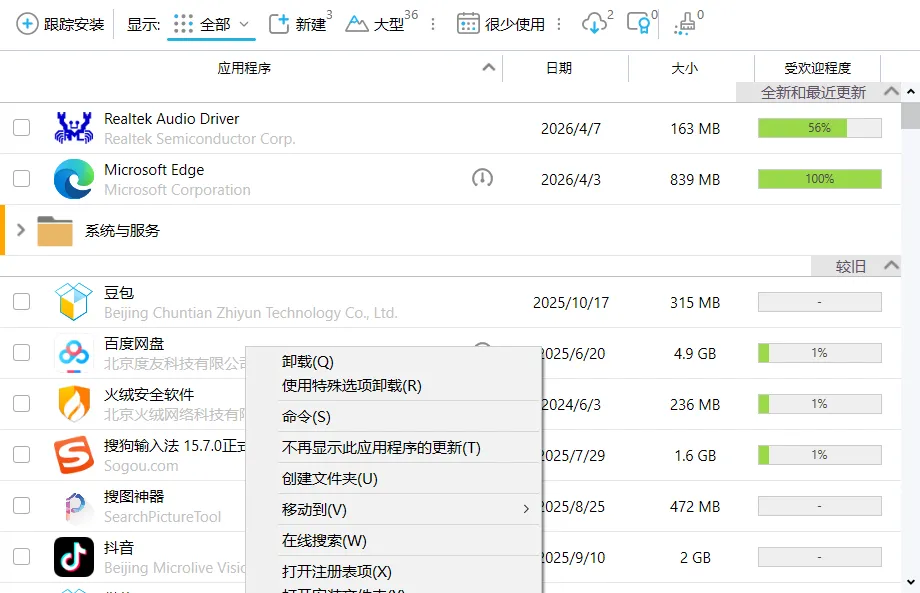Filter by 大型 large applications
920x593 pixels.
pyautogui.click(x=381, y=23)
